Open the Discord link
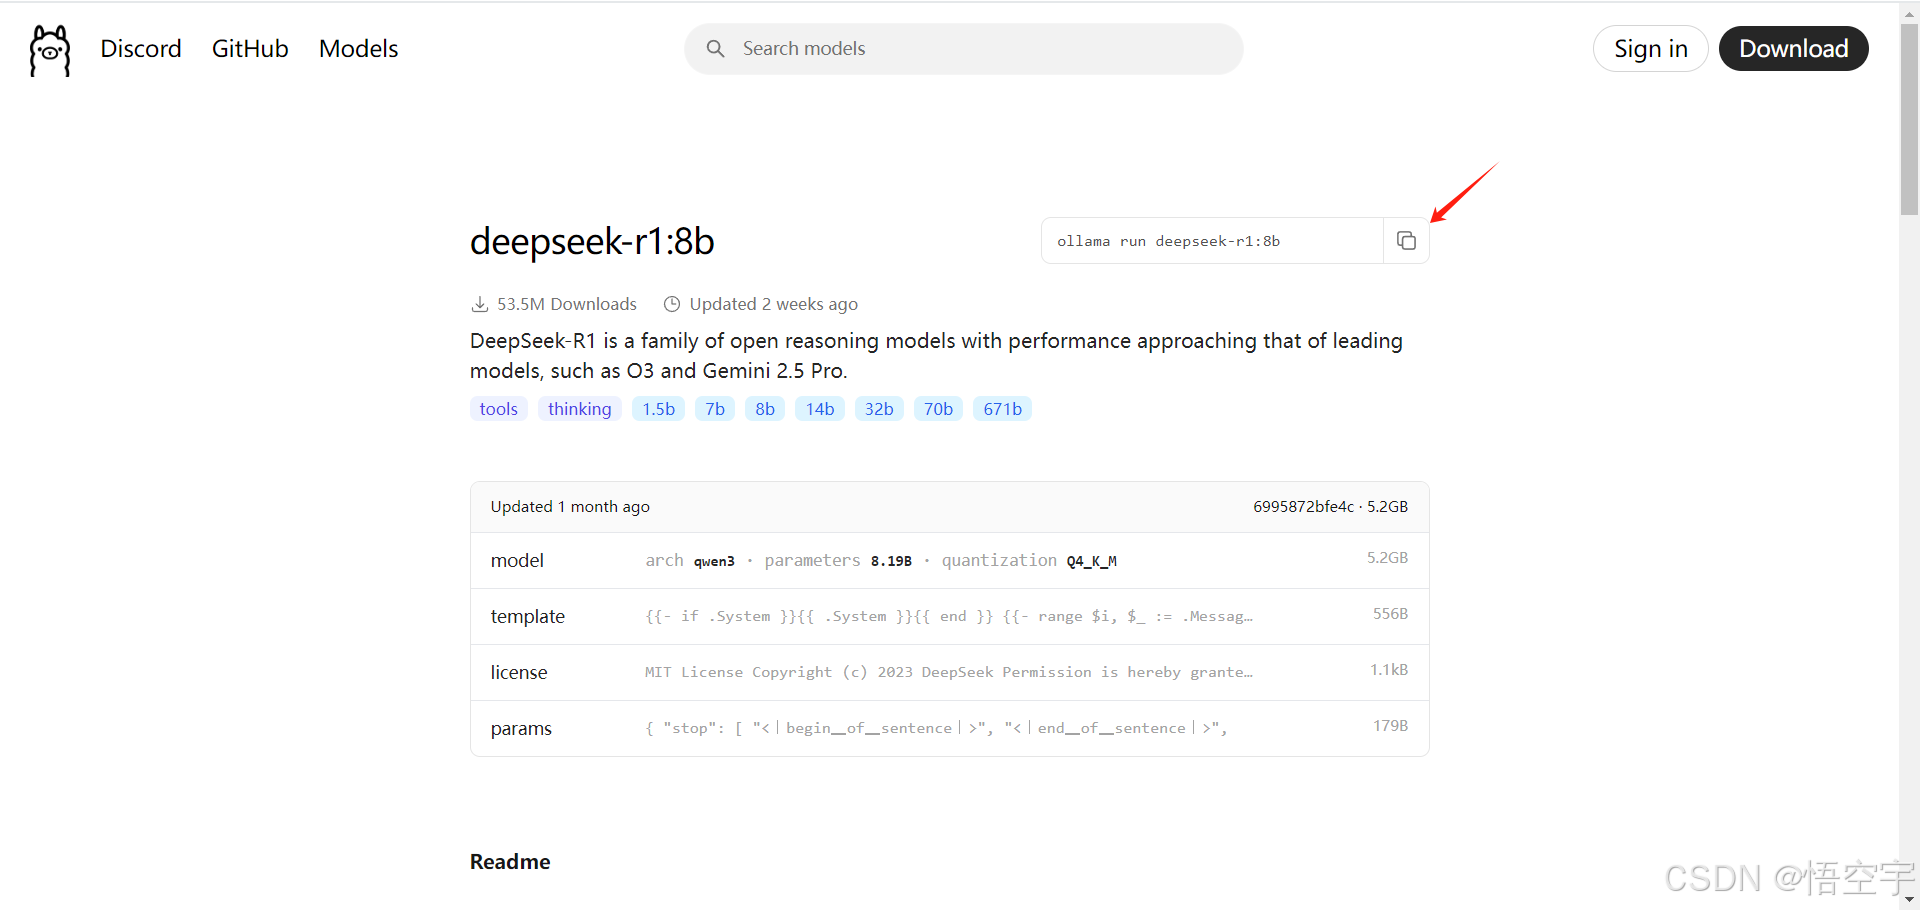 [x=141, y=49]
